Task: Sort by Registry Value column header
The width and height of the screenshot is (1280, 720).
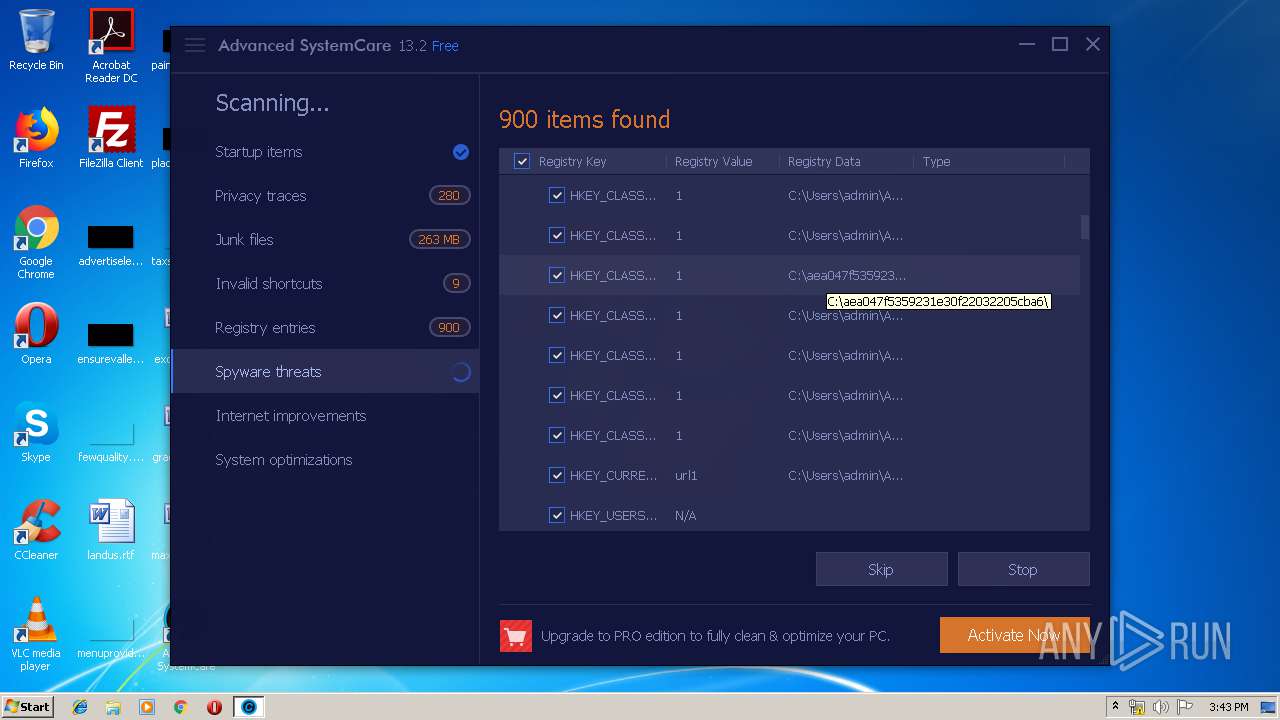Action: click(713, 161)
